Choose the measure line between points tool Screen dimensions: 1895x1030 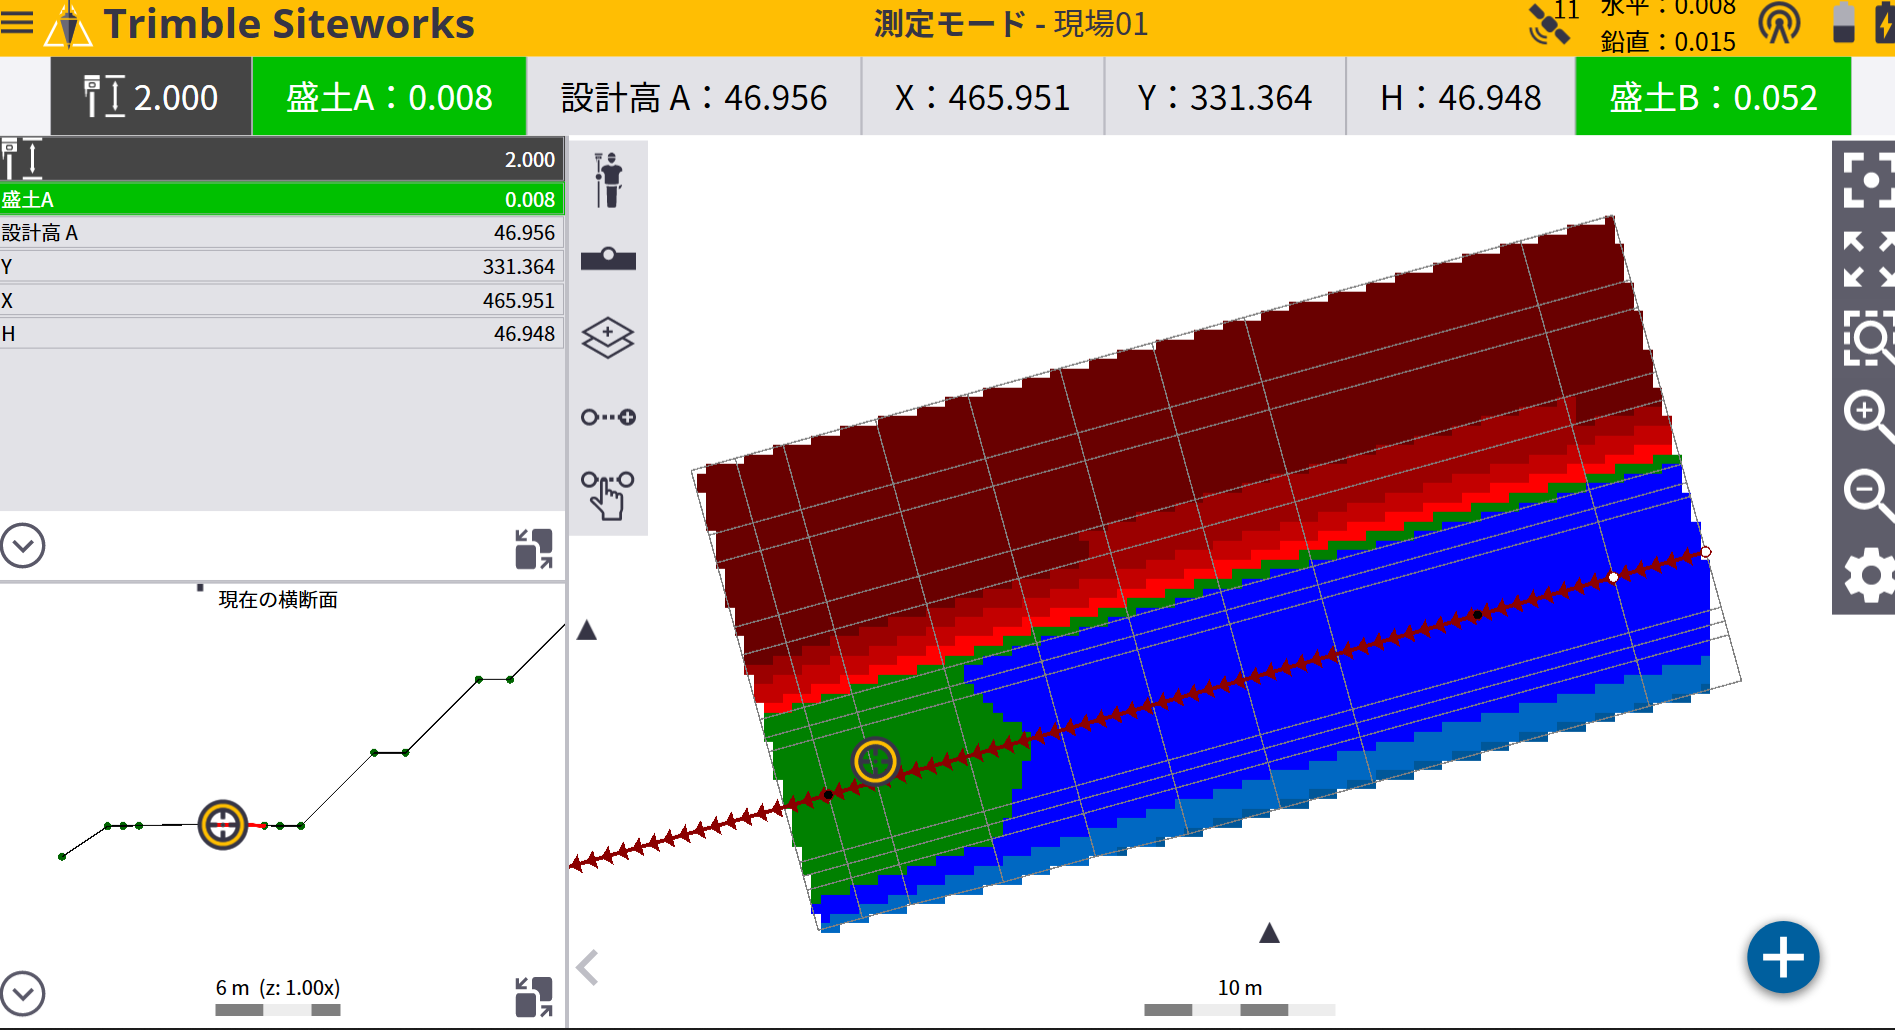pyautogui.click(x=607, y=417)
